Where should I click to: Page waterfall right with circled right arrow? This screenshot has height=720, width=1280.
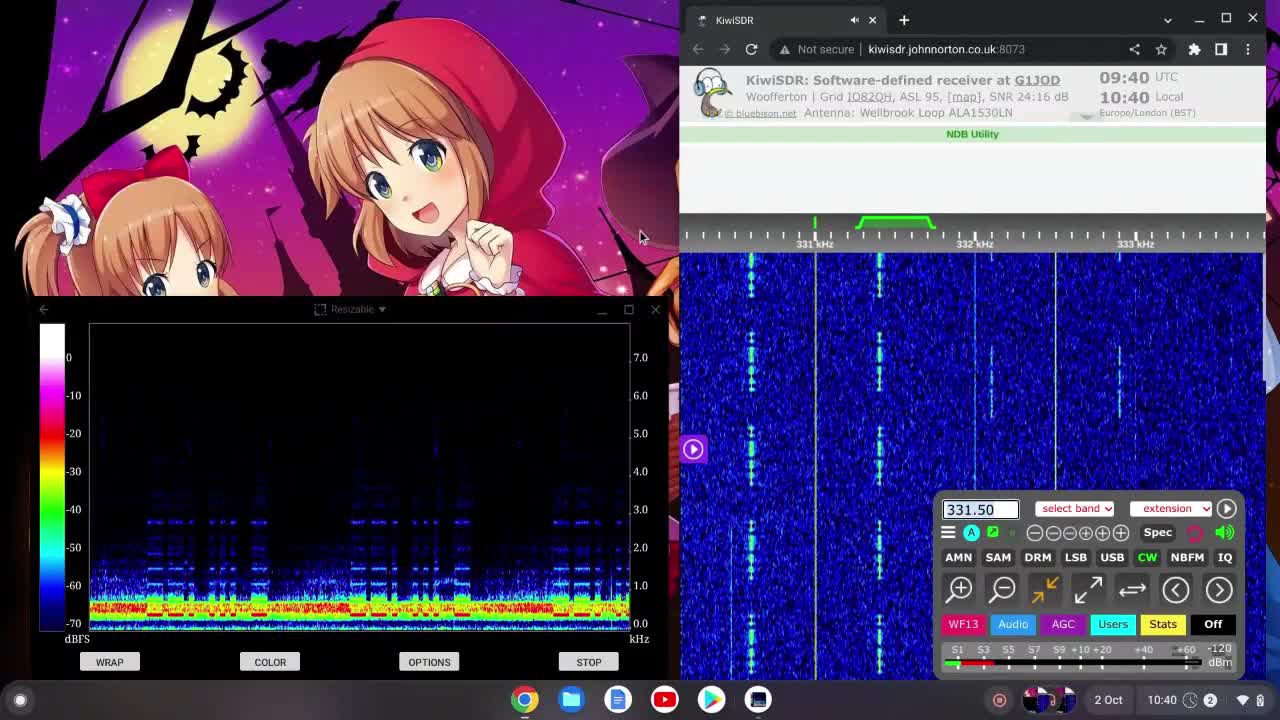pyautogui.click(x=1218, y=590)
